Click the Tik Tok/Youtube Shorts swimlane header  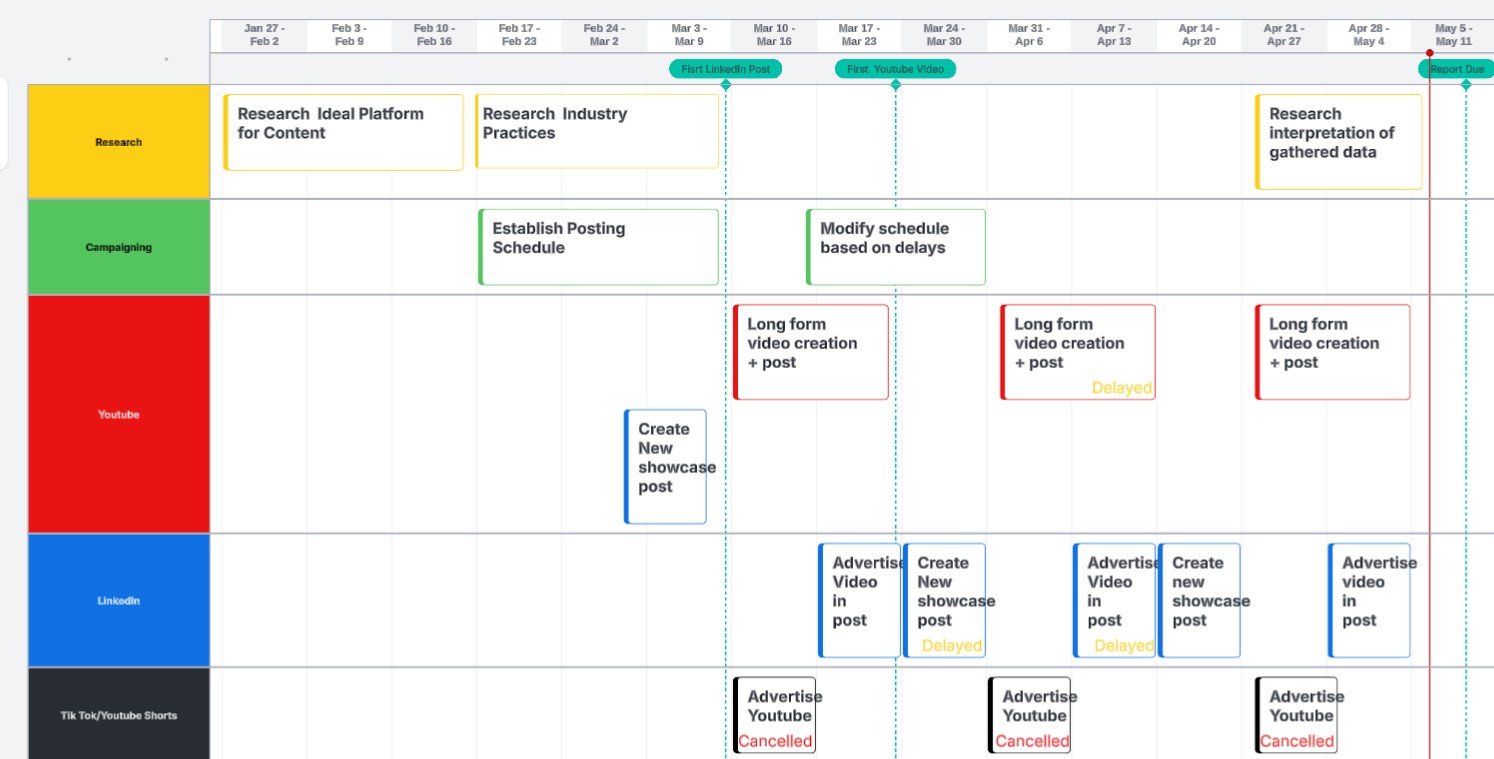click(x=118, y=715)
